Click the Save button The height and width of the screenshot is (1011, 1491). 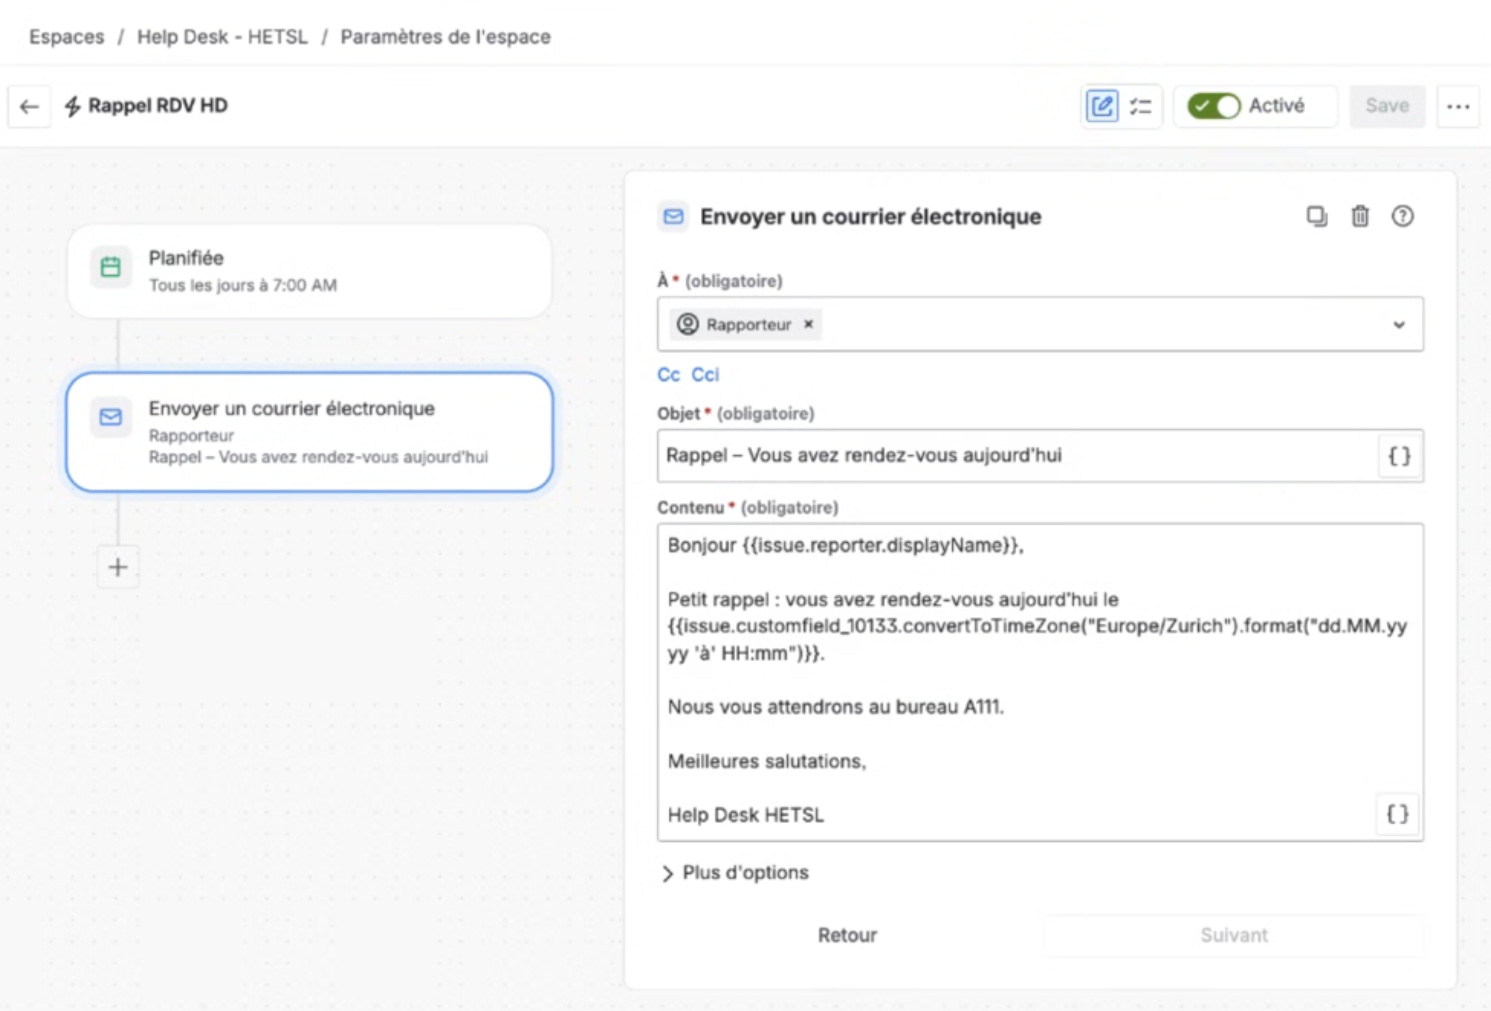[1387, 106]
